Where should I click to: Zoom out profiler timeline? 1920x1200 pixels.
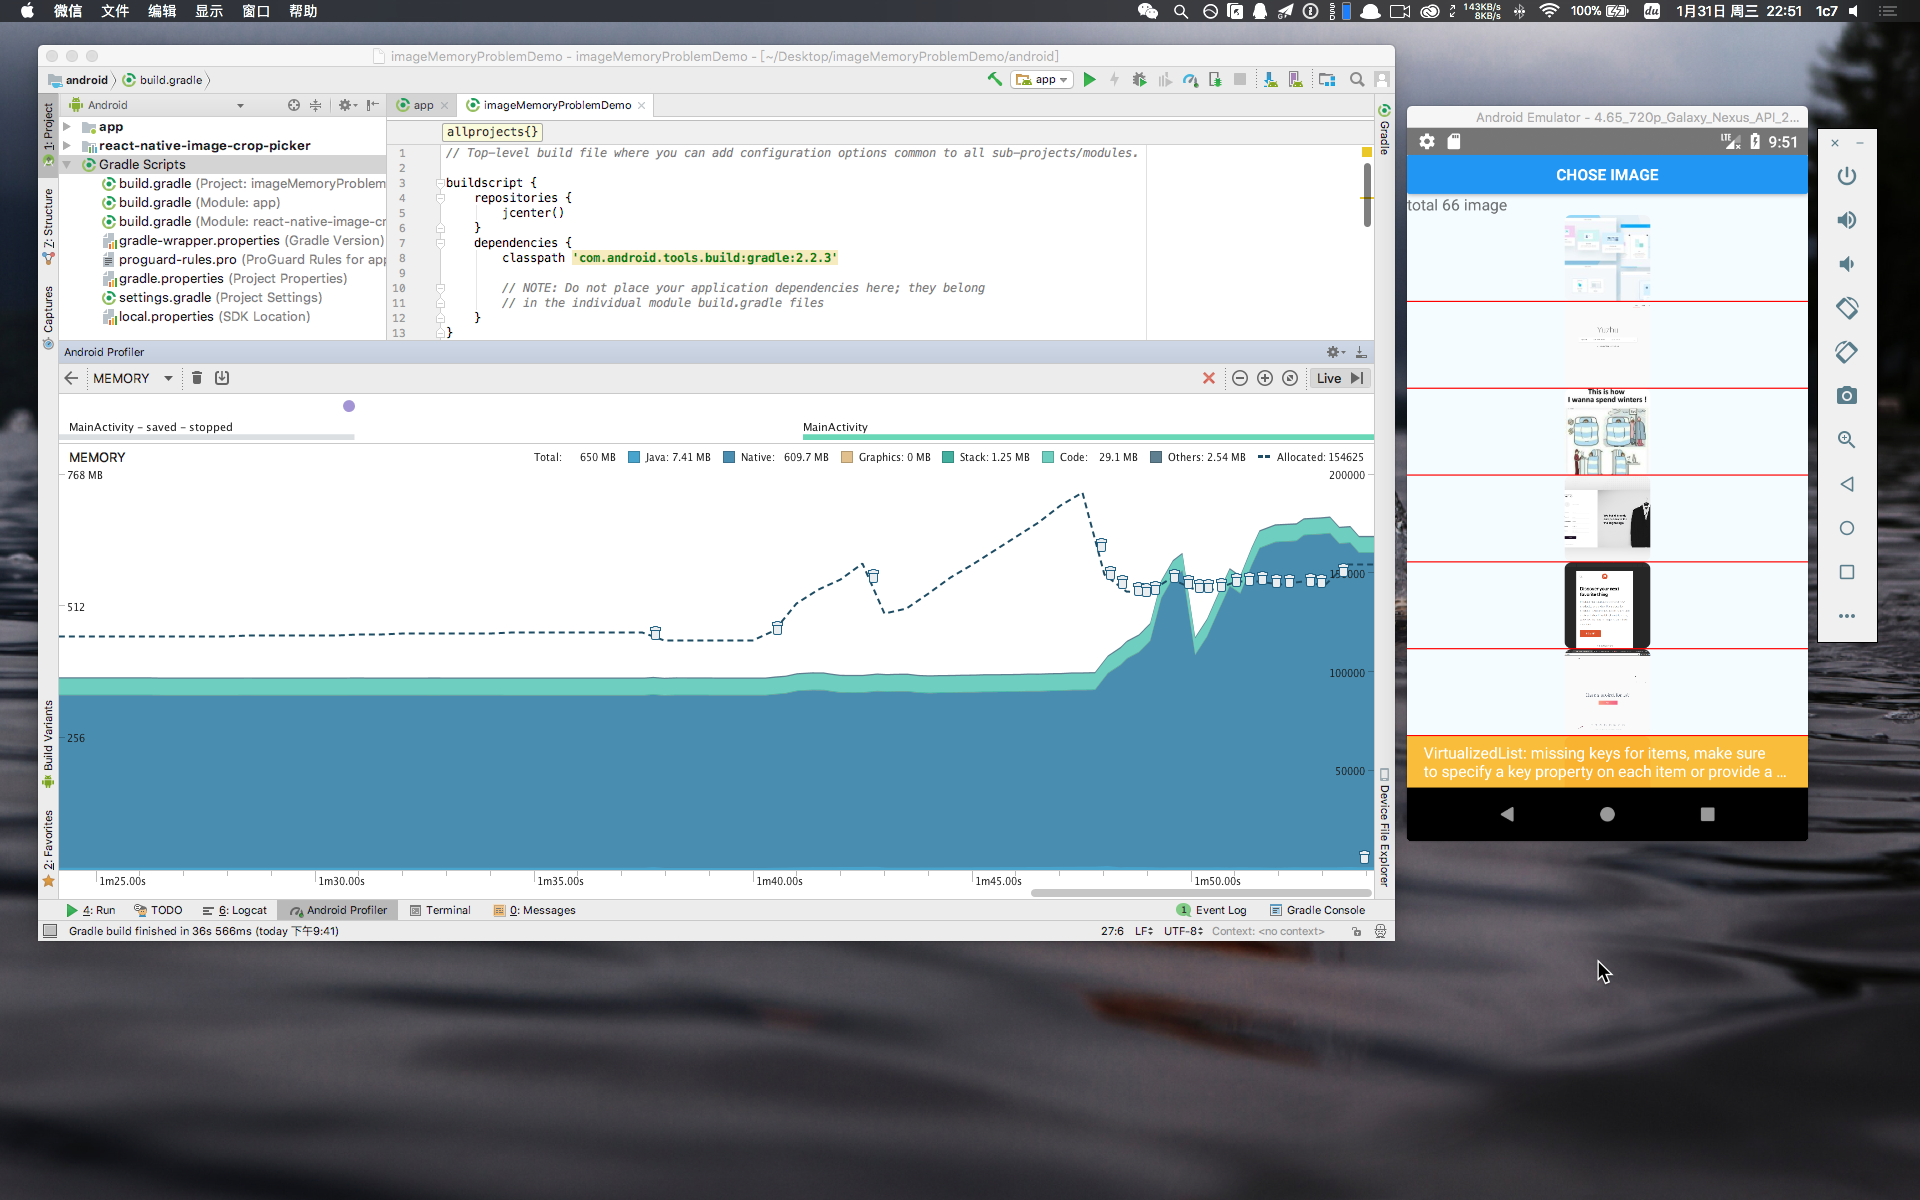[1240, 378]
